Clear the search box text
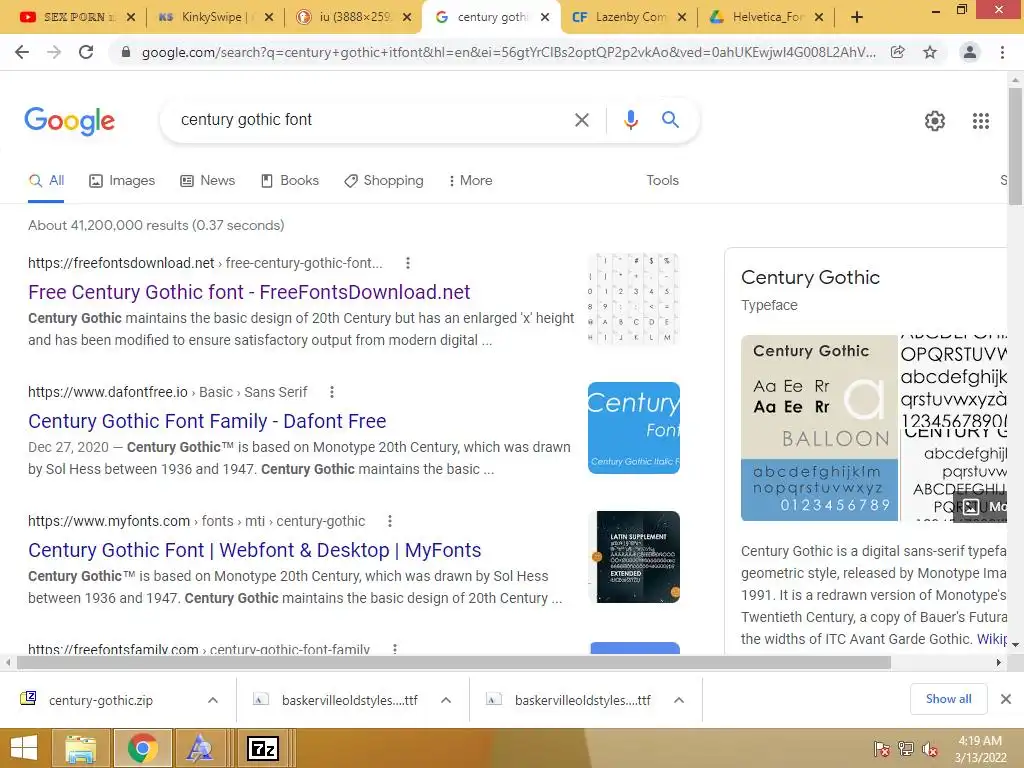This screenshot has height=768, width=1024. [x=581, y=120]
